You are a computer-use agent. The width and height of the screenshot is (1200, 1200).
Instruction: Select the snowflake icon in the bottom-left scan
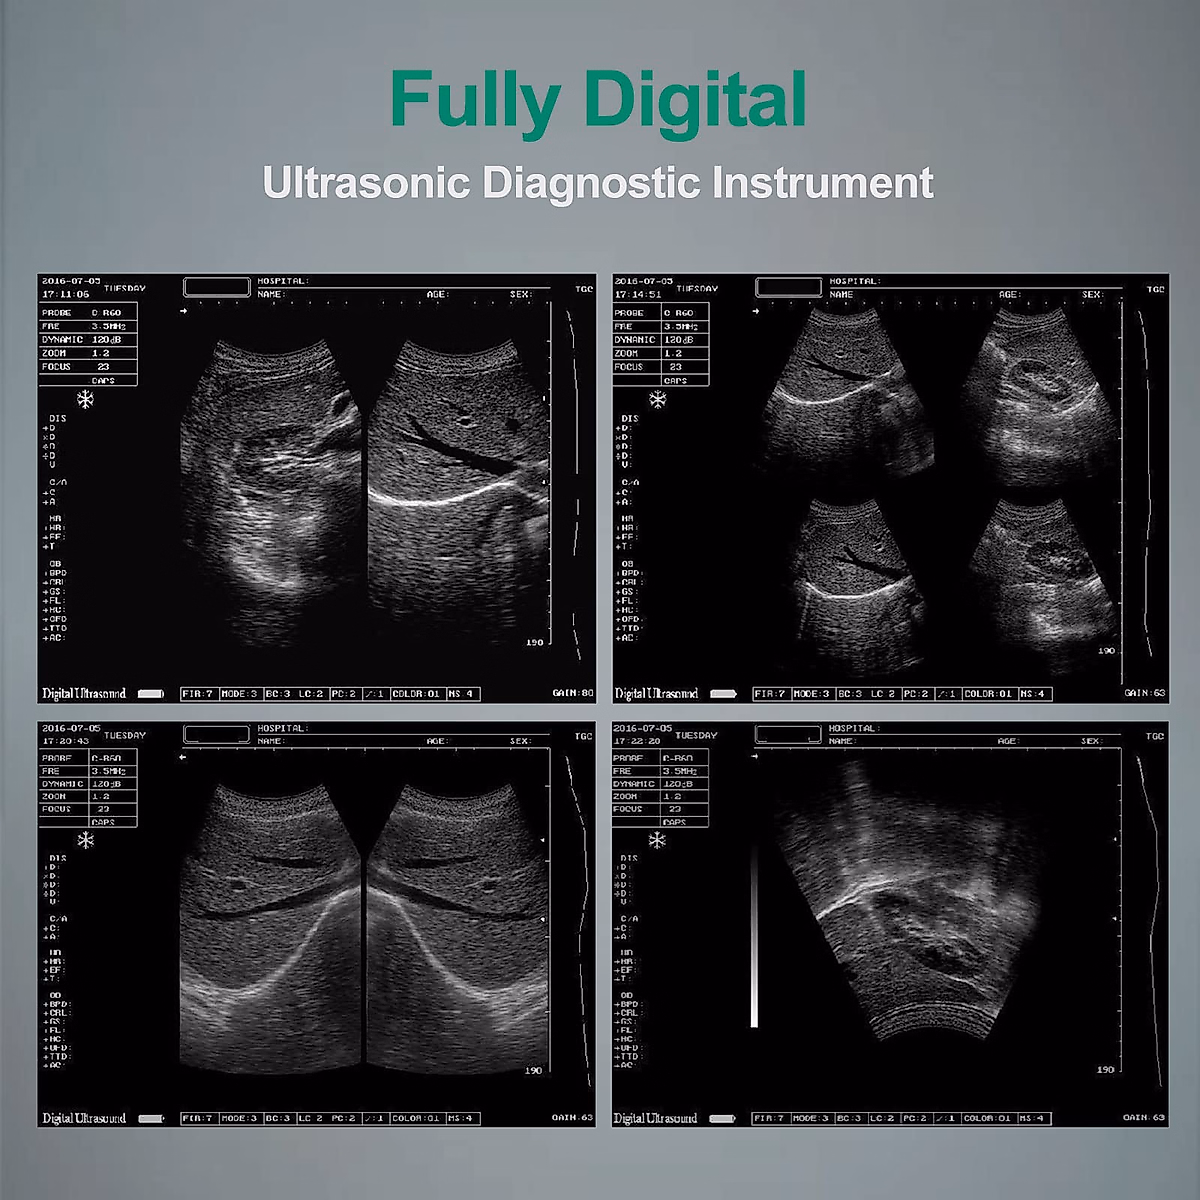(x=86, y=840)
